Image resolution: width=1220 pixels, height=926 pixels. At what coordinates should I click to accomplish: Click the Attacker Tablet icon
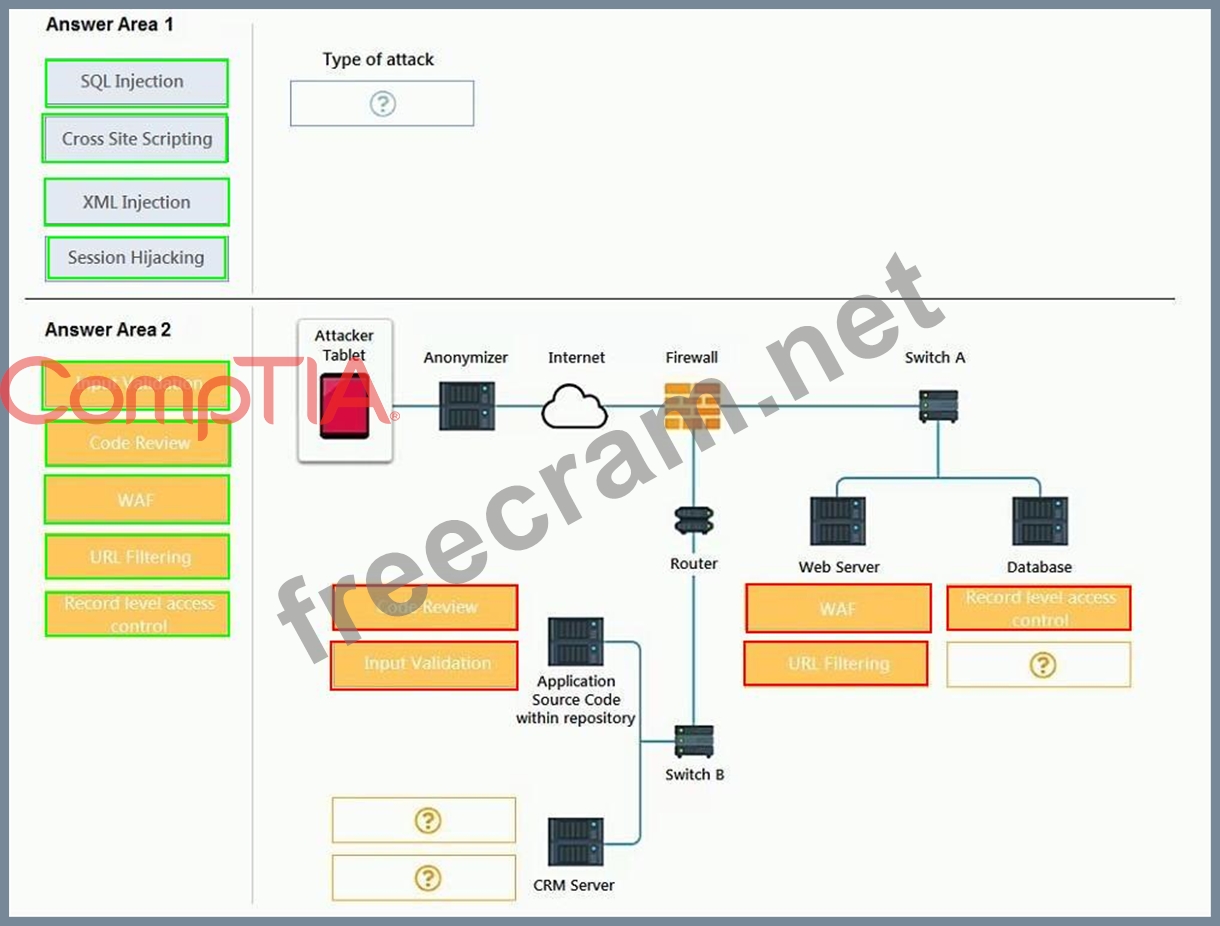[x=345, y=407]
